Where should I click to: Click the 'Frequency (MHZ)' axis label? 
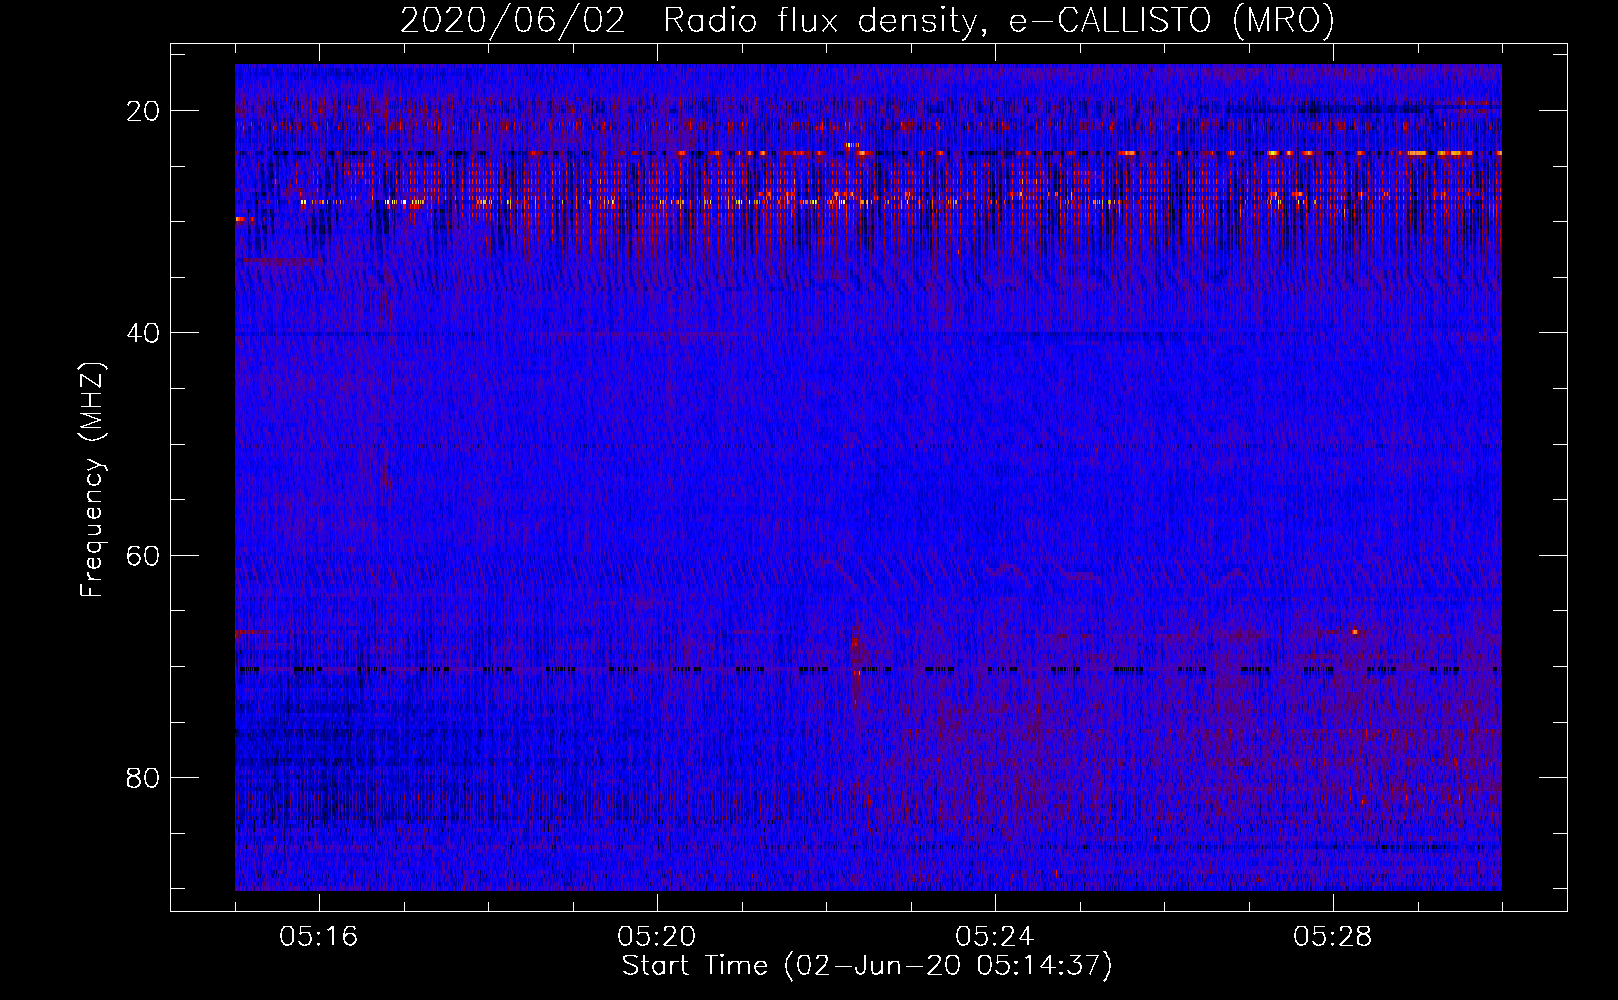point(92,480)
